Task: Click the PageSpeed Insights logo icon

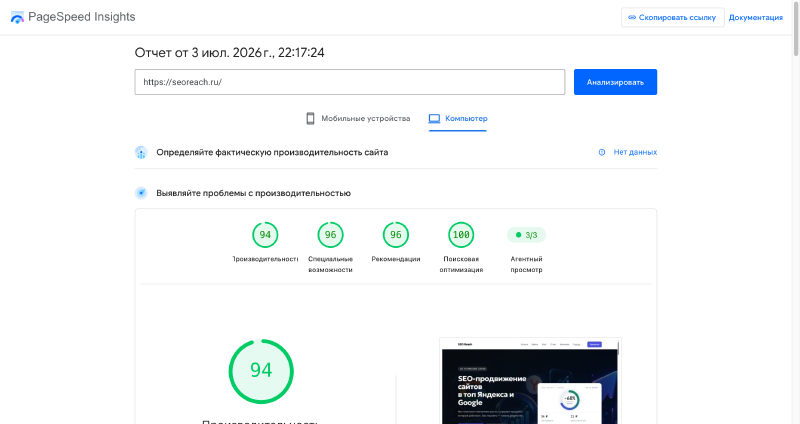Action: pos(17,17)
